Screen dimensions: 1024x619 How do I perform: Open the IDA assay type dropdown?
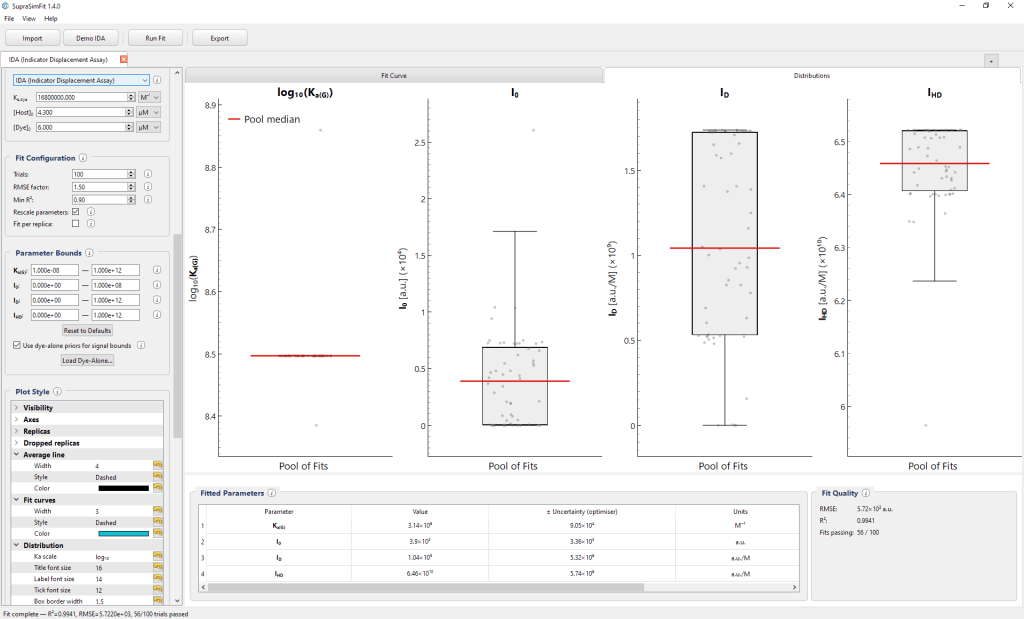(82, 80)
